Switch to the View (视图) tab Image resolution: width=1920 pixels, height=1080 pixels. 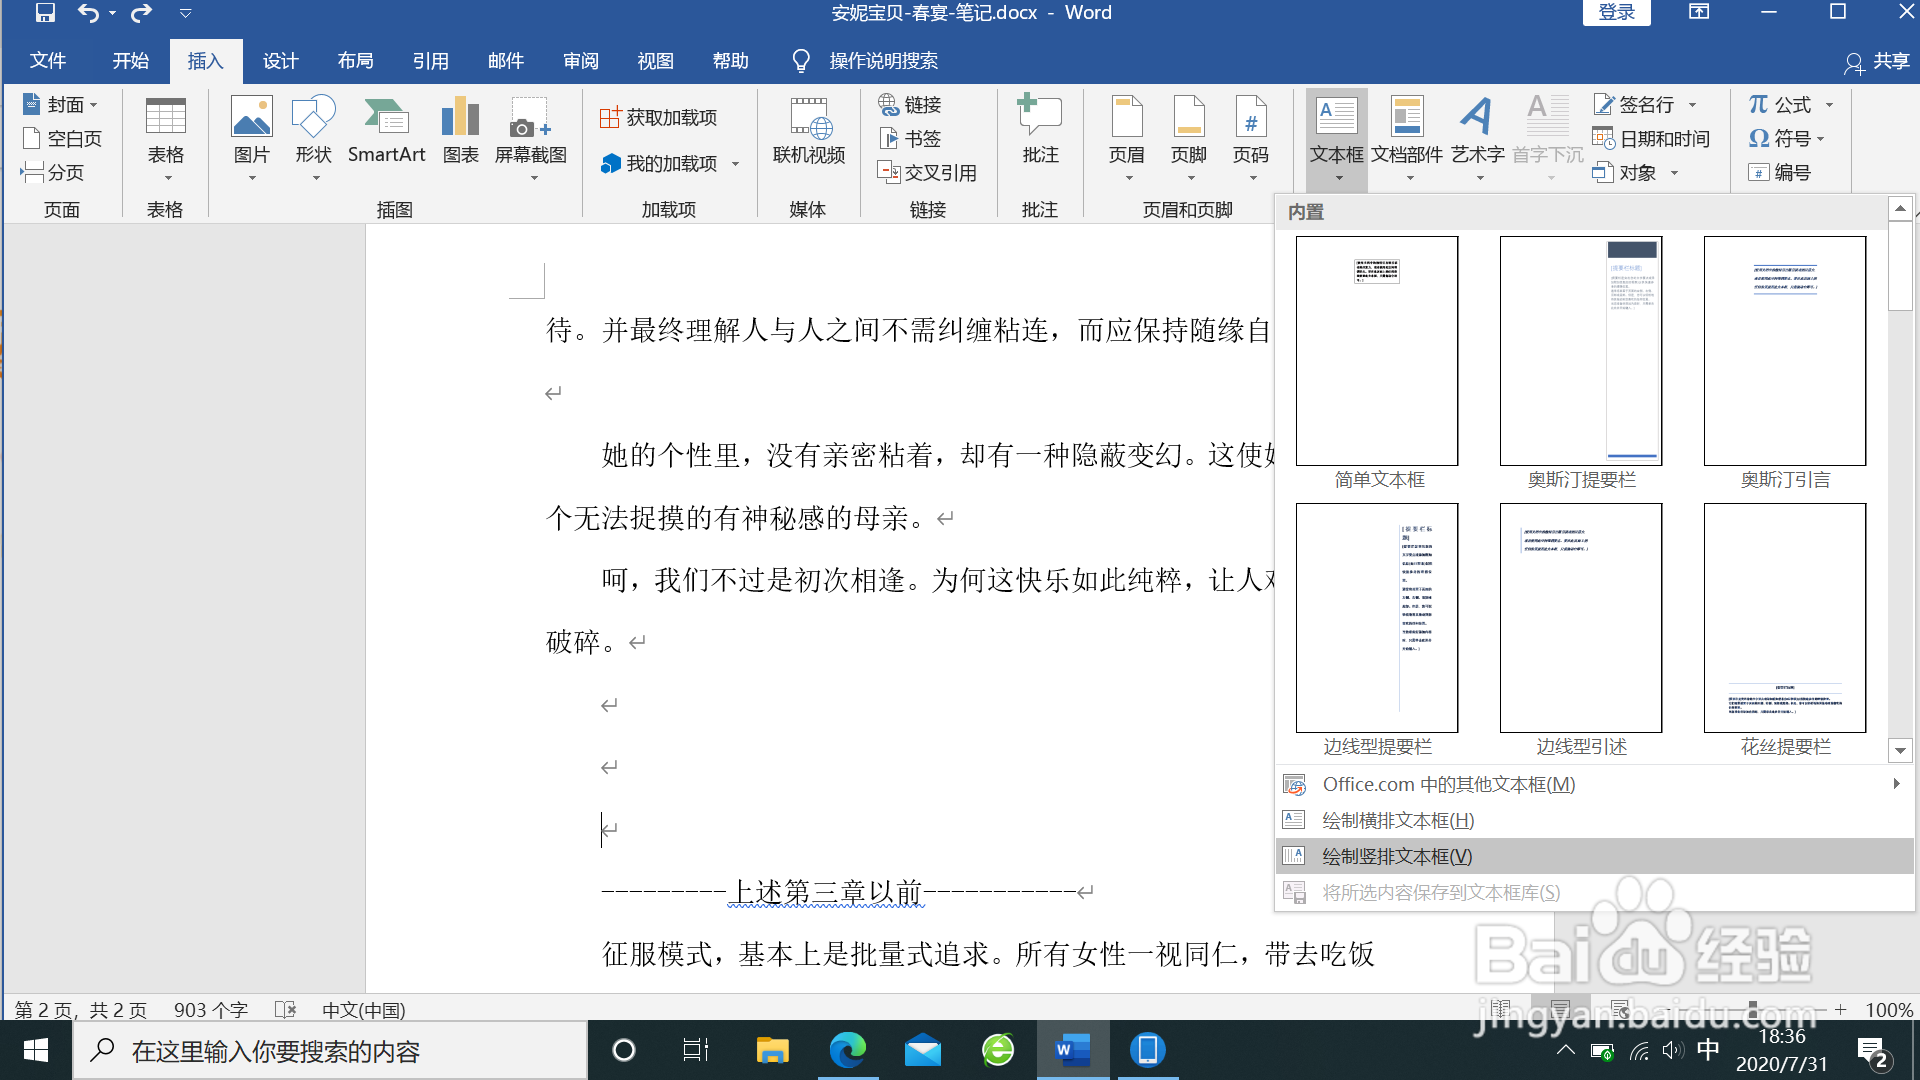(x=656, y=61)
